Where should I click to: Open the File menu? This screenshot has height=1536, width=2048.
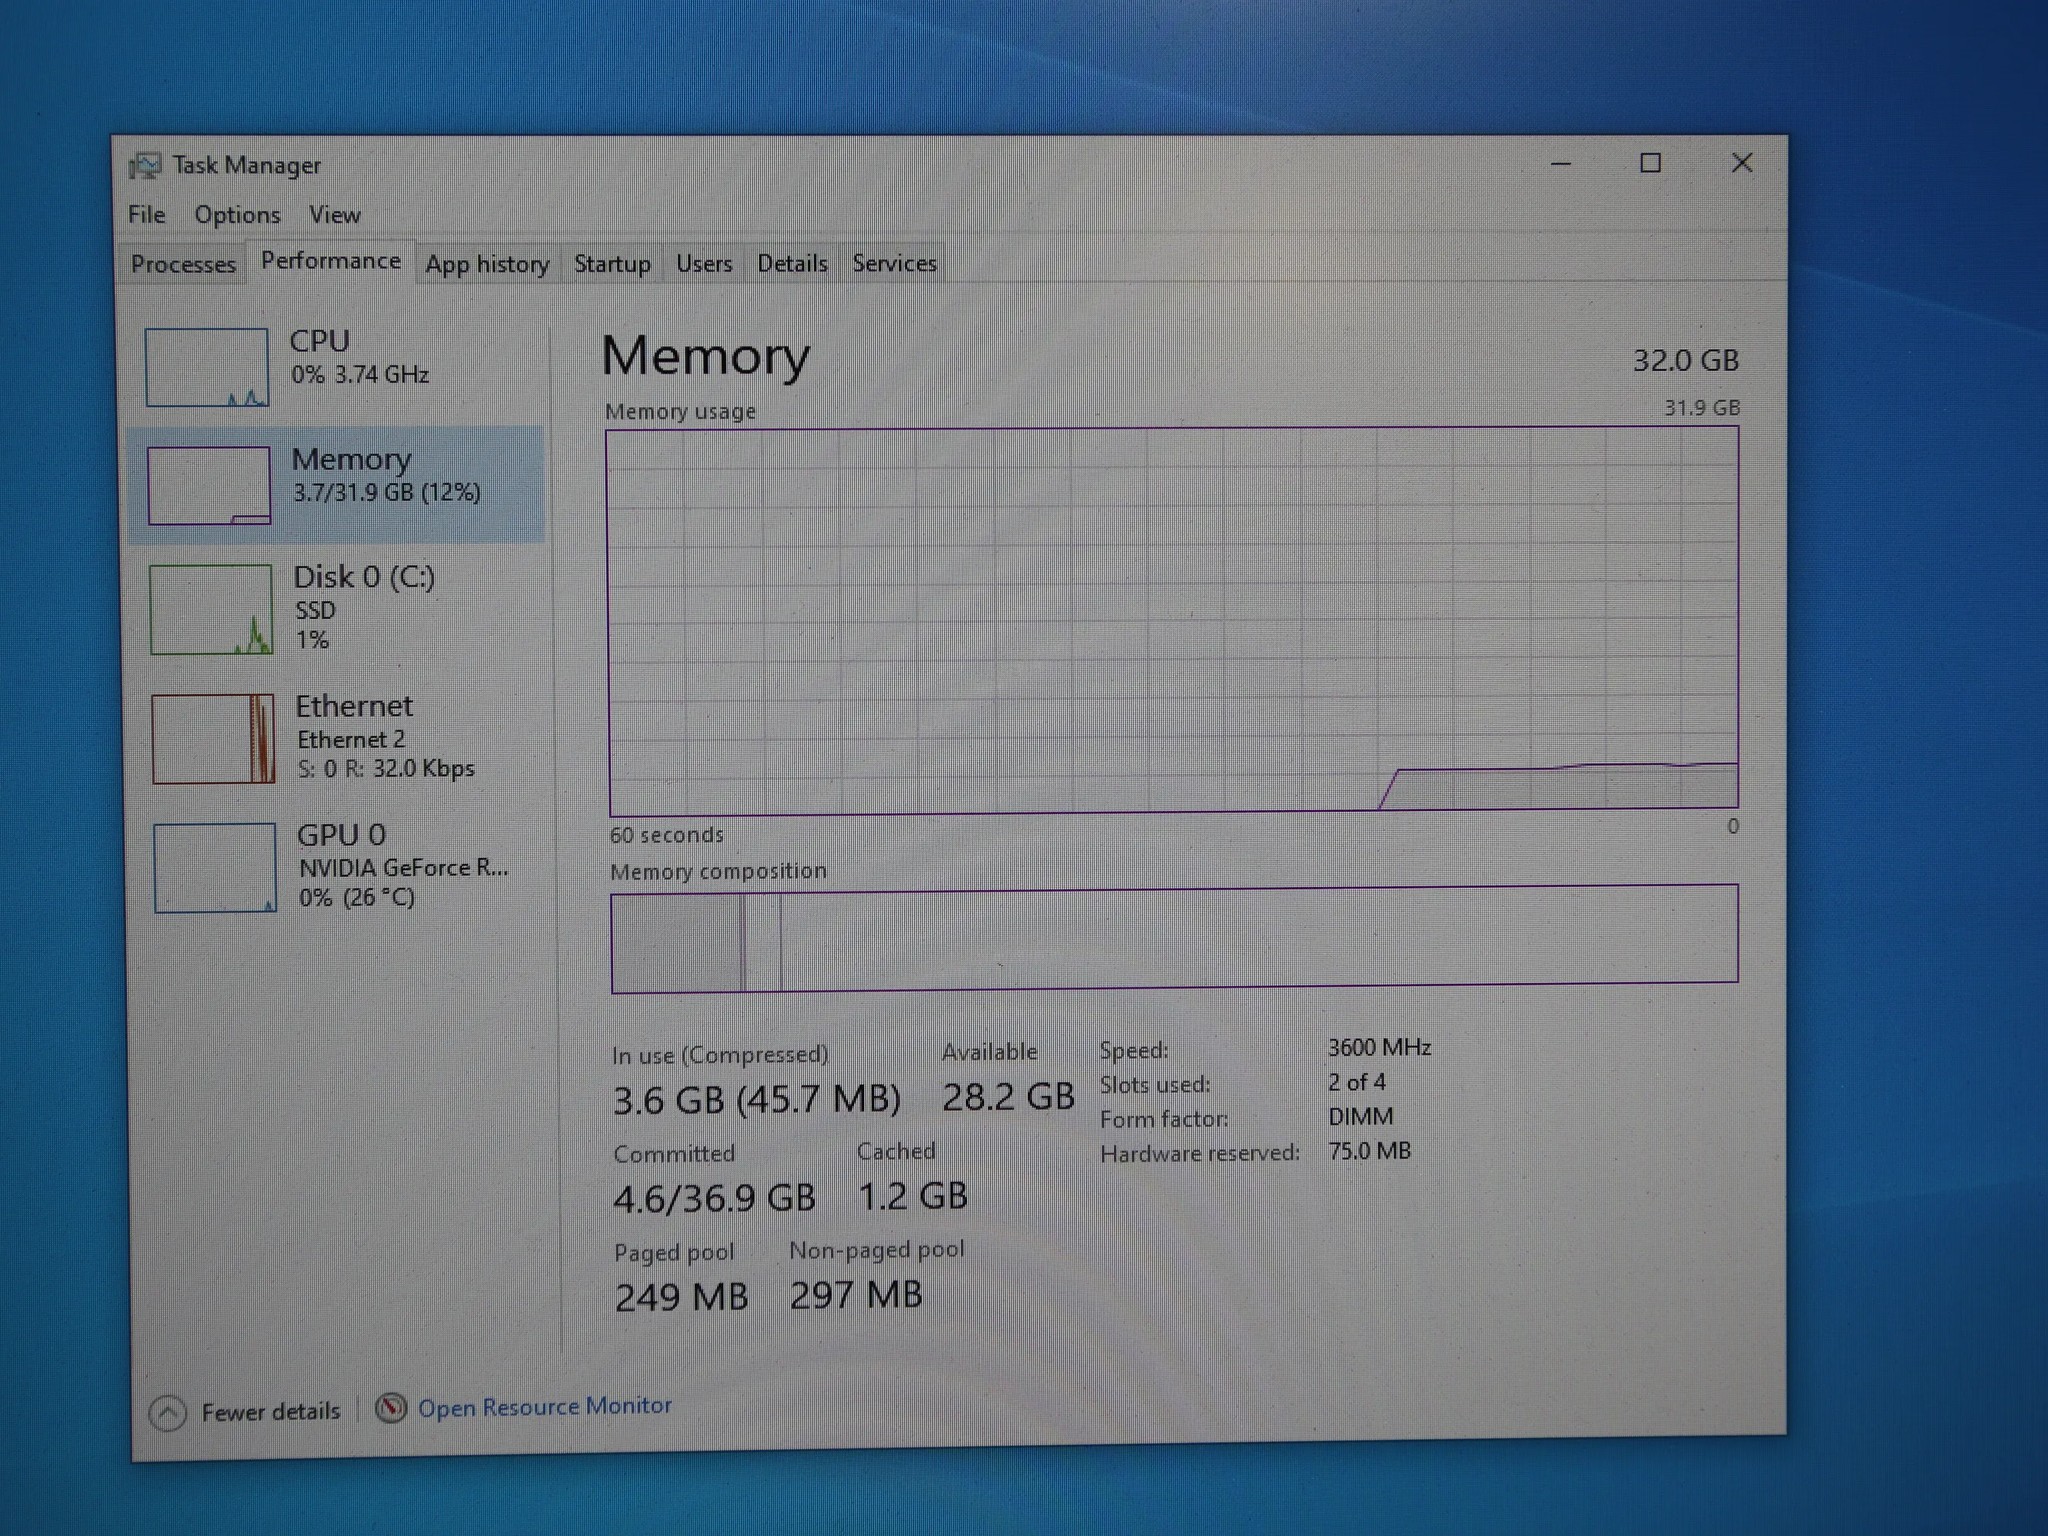[x=146, y=215]
